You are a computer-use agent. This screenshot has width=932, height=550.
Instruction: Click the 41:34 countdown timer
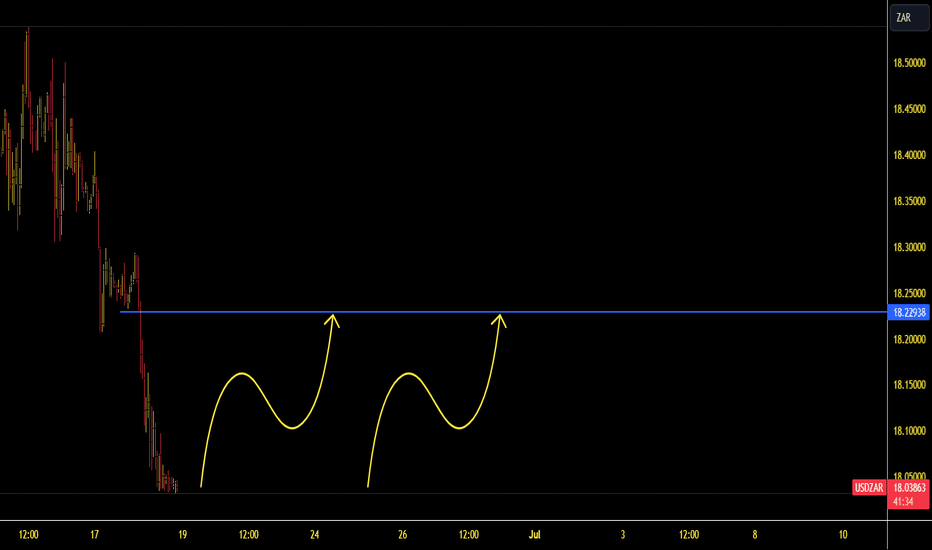coord(903,502)
